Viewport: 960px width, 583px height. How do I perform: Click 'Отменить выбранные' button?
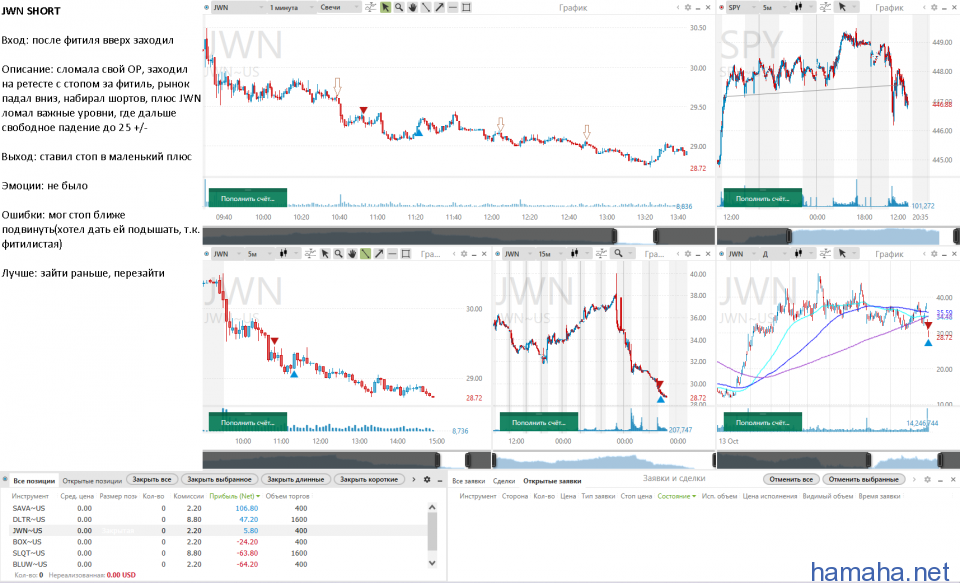(863, 480)
